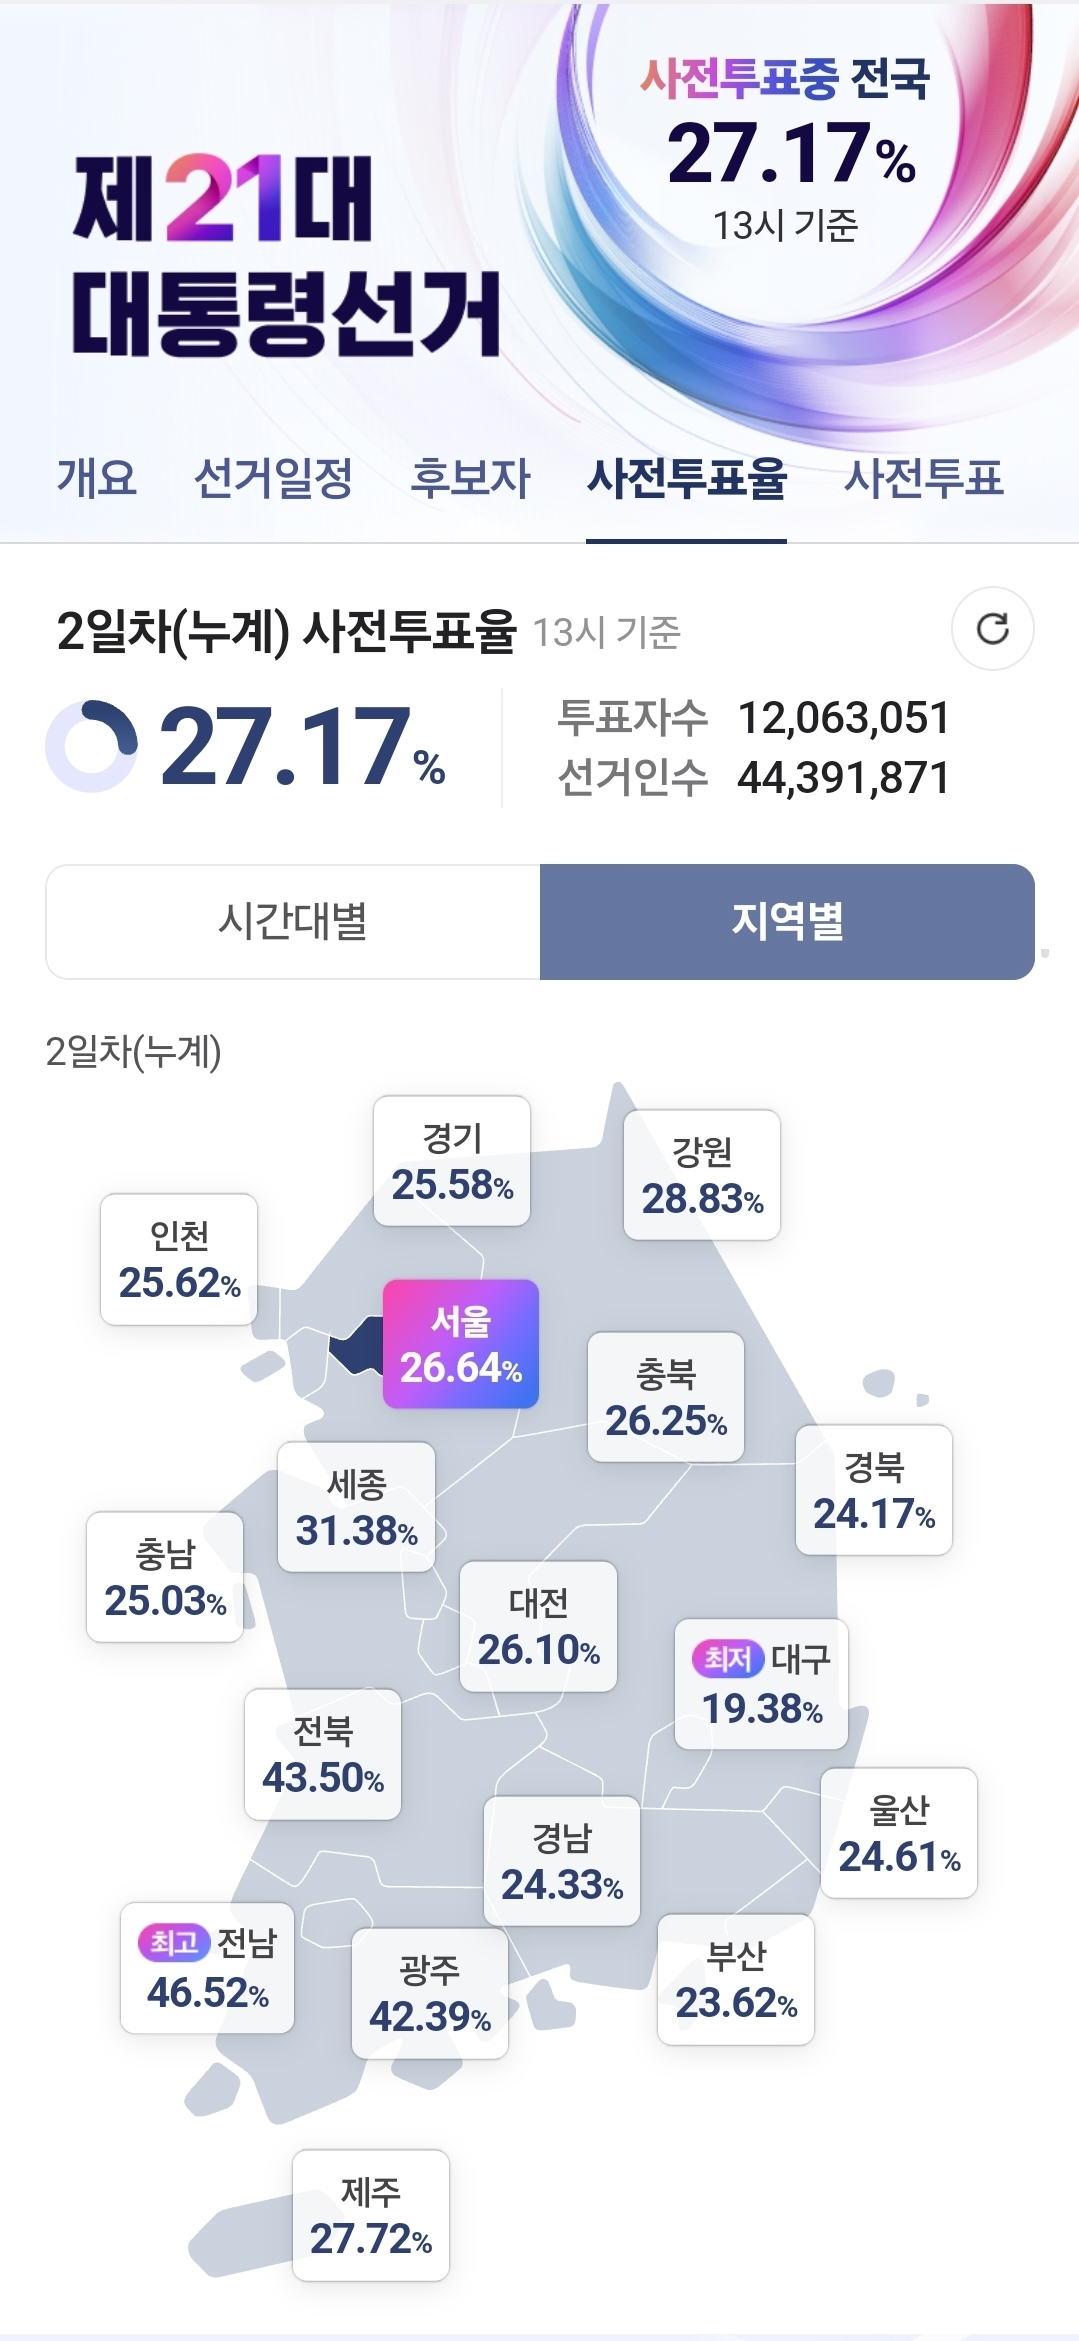Select the 세종 31.38% region card
Image resolution: width=1079 pixels, height=2341 pixels.
tap(356, 1507)
